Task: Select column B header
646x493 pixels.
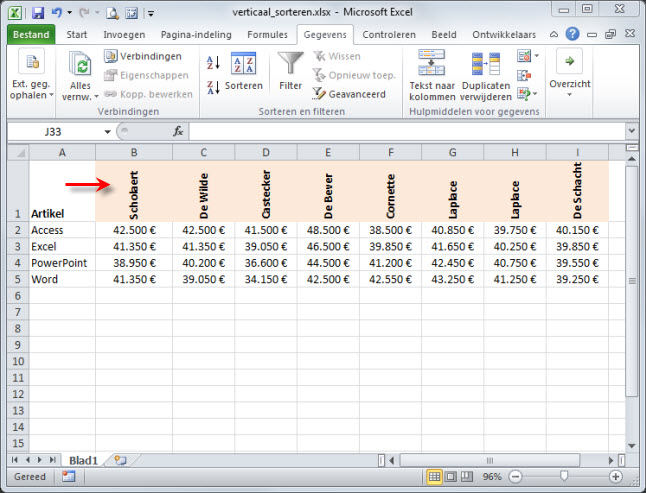Action: point(134,153)
